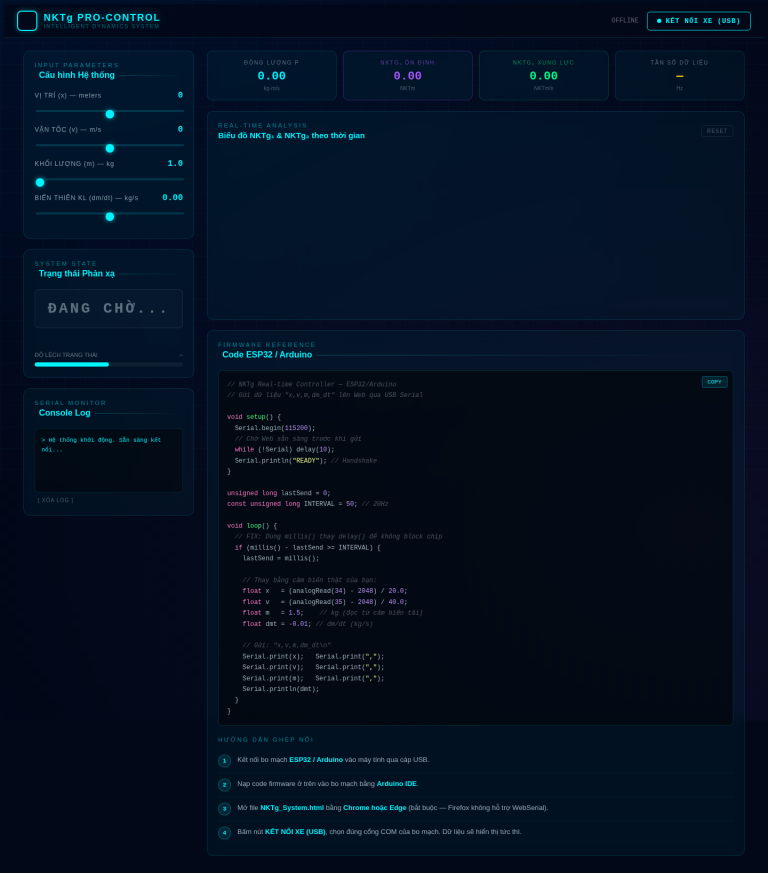Click the ĐANG CHỜ... state display
The width and height of the screenshot is (768, 873).
pos(108,309)
